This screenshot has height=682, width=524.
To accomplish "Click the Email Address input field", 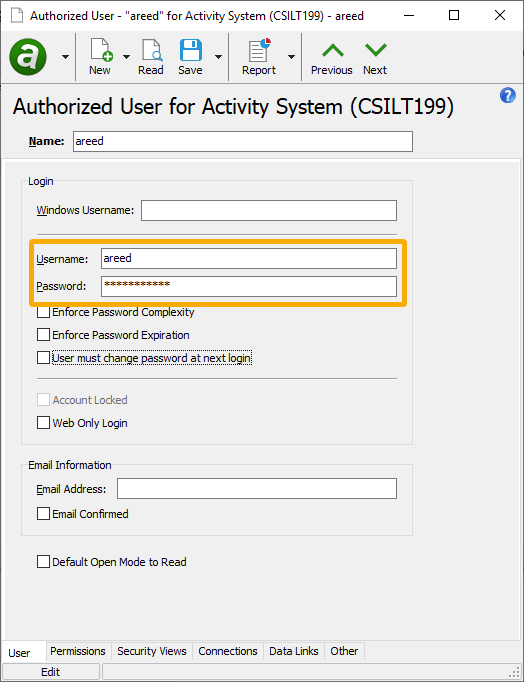I will click(x=257, y=488).
